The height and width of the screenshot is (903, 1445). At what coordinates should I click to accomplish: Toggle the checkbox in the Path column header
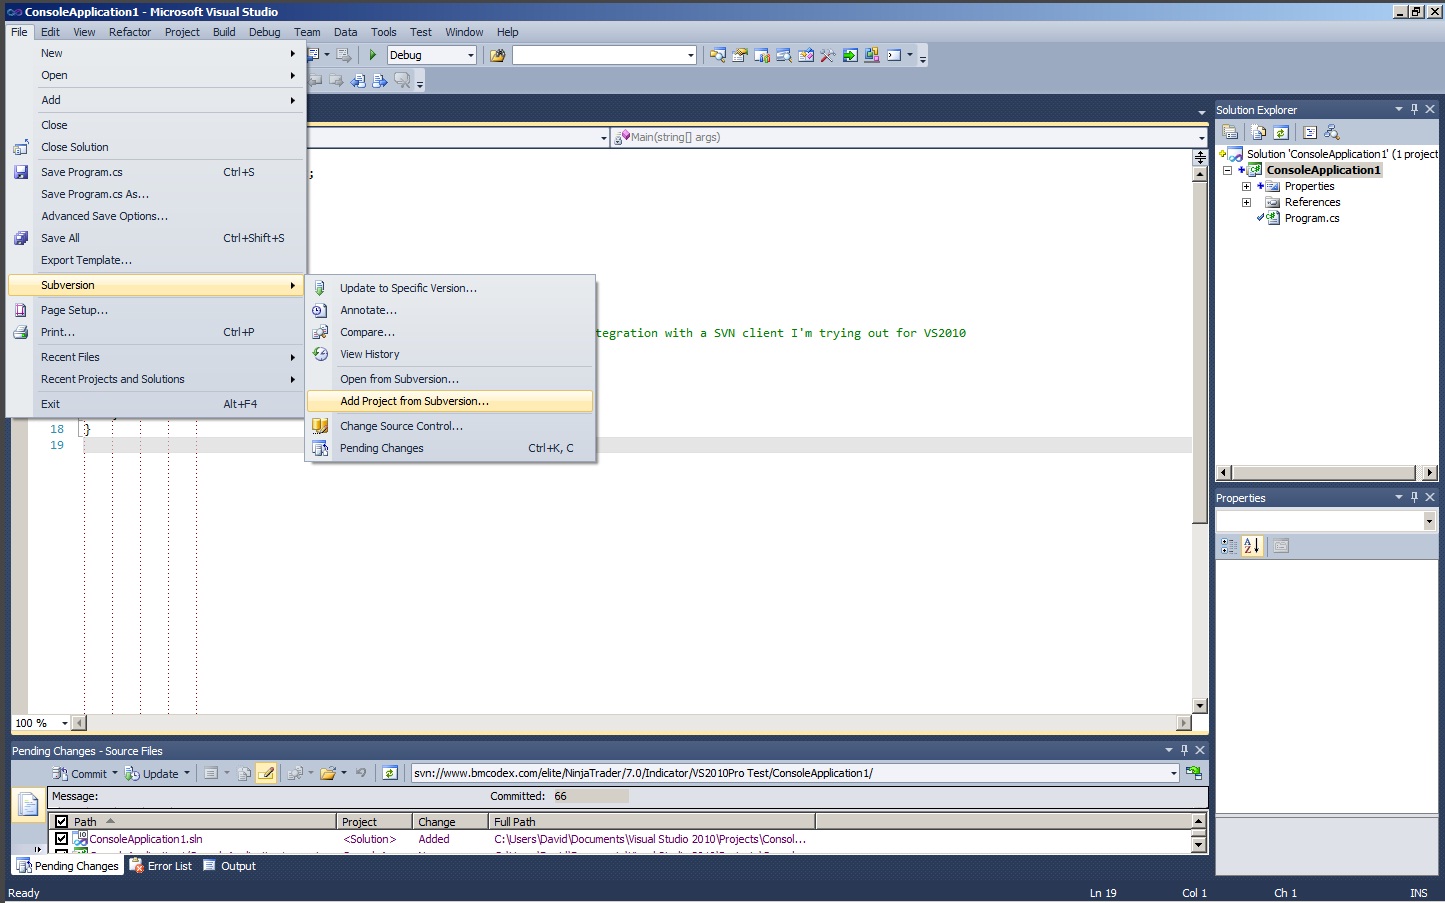coord(61,822)
